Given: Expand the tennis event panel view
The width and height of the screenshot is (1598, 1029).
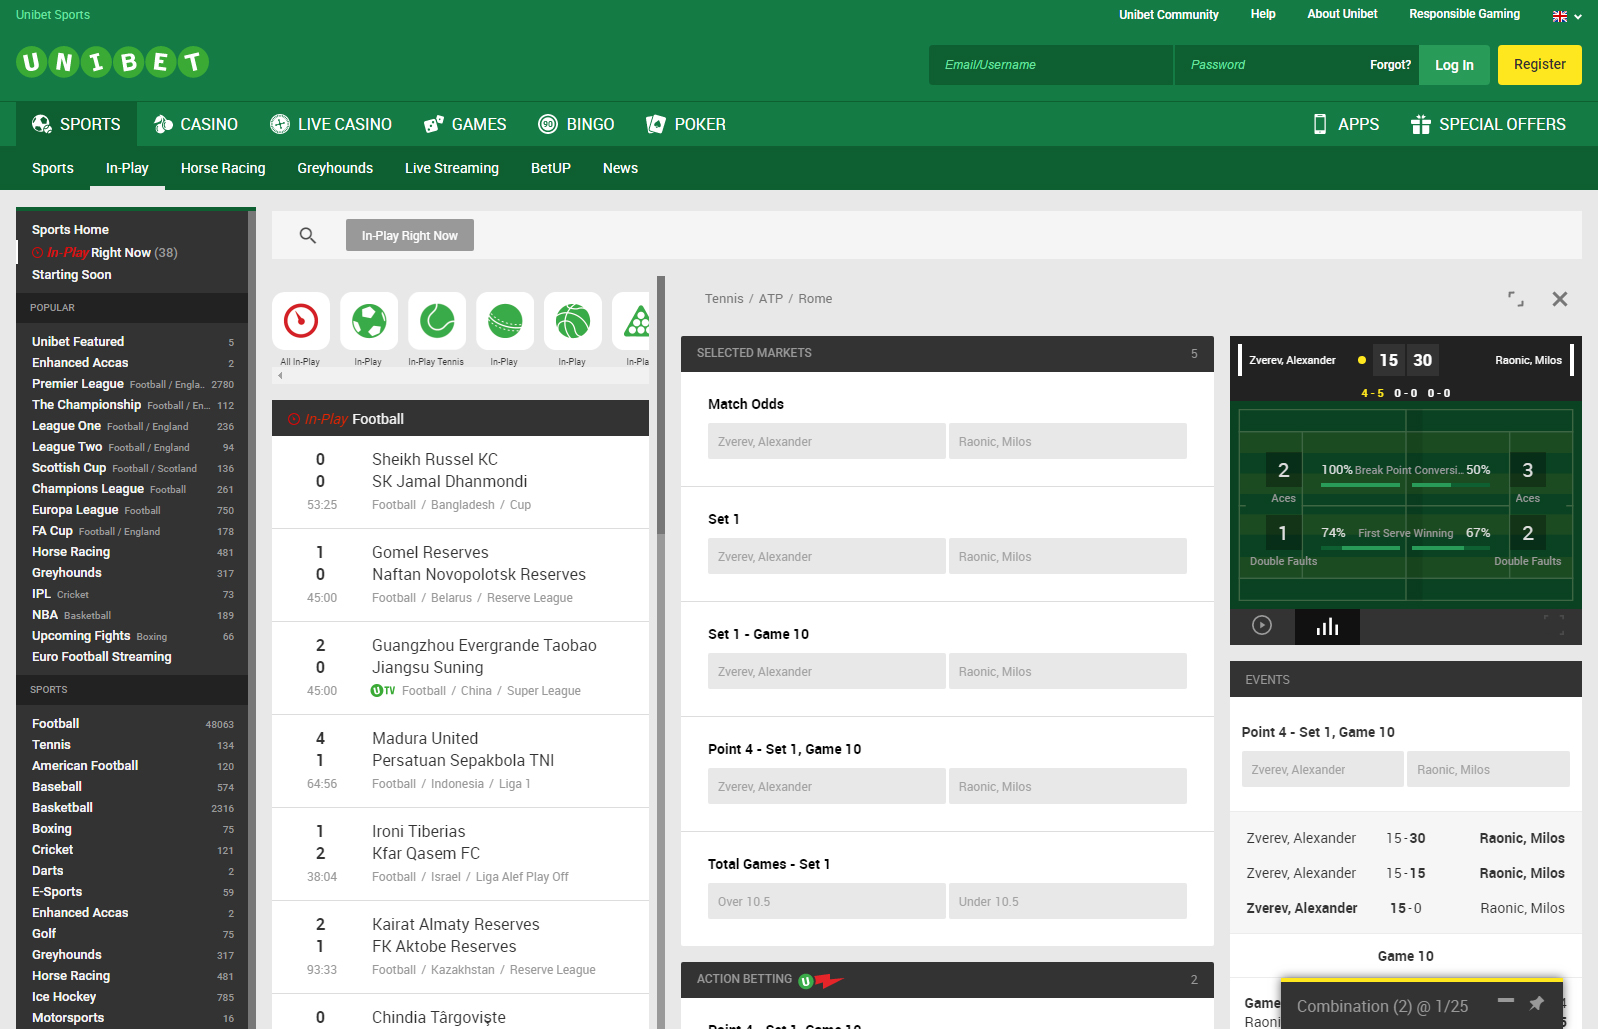Looking at the screenshot, I should [1516, 299].
